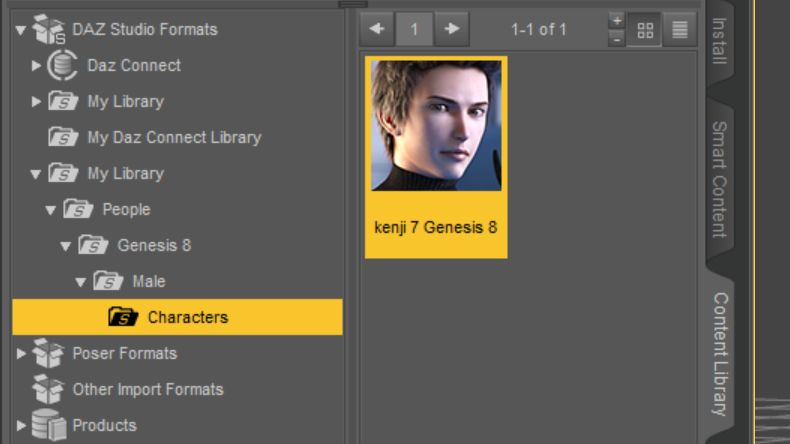Image resolution: width=790 pixels, height=444 pixels.
Task: Collapse the second My Library node
Action: click(36, 174)
